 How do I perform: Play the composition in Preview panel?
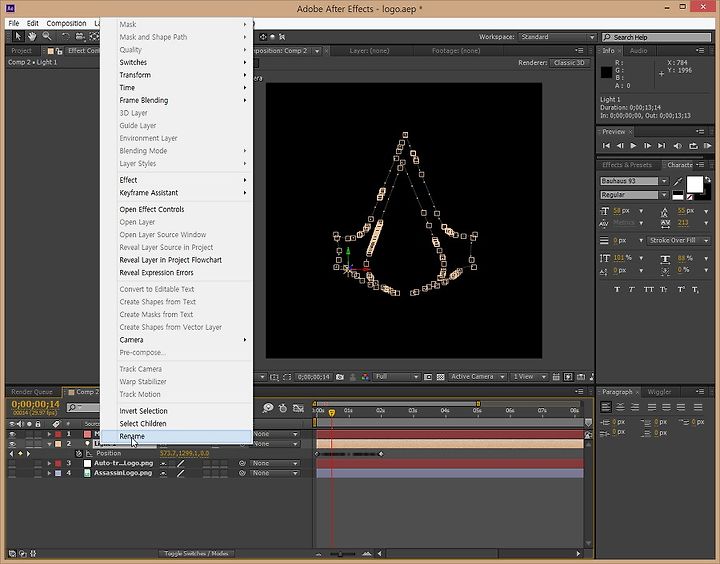coord(634,146)
